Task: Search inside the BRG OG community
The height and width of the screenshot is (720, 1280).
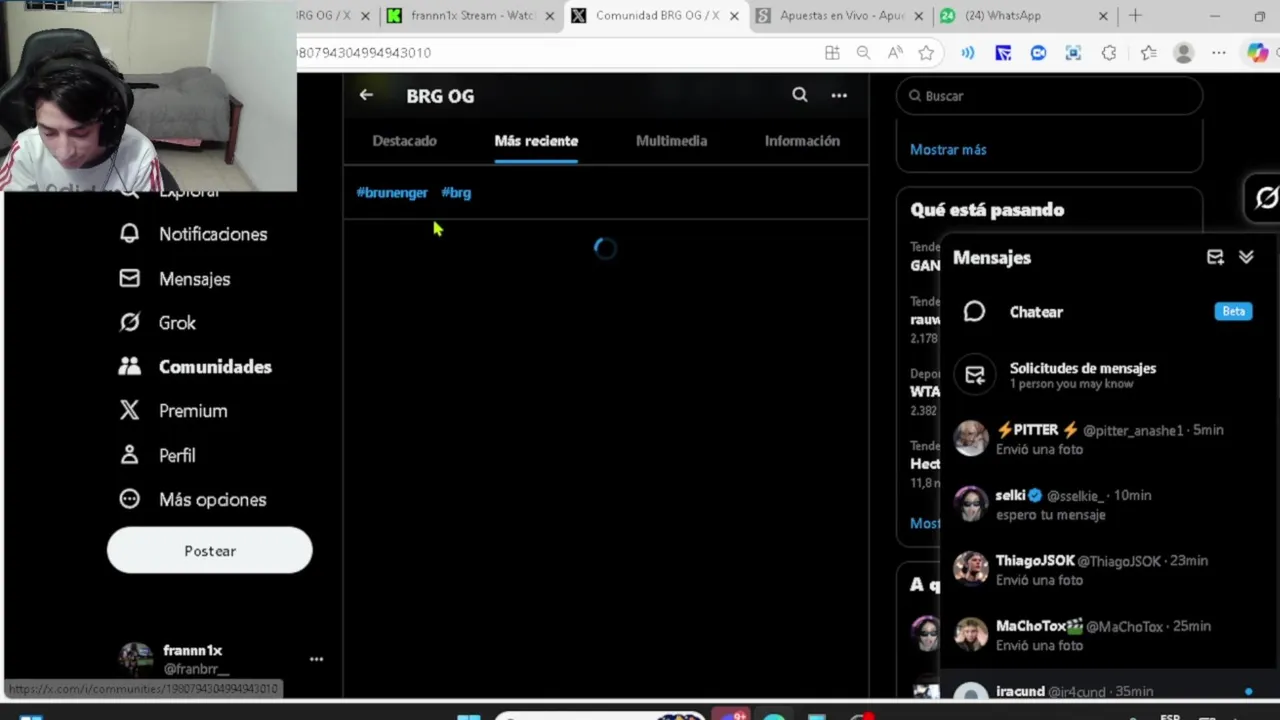Action: tap(800, 95)
